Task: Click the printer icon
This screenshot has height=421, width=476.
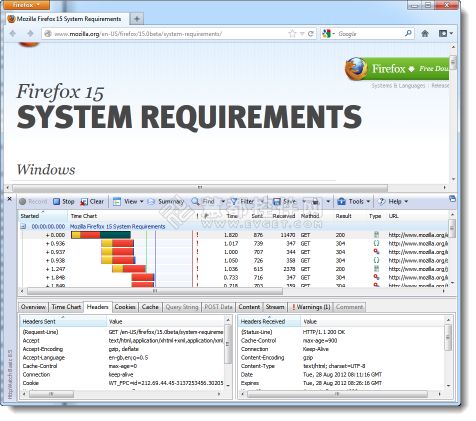Action: tap(315, 202)
